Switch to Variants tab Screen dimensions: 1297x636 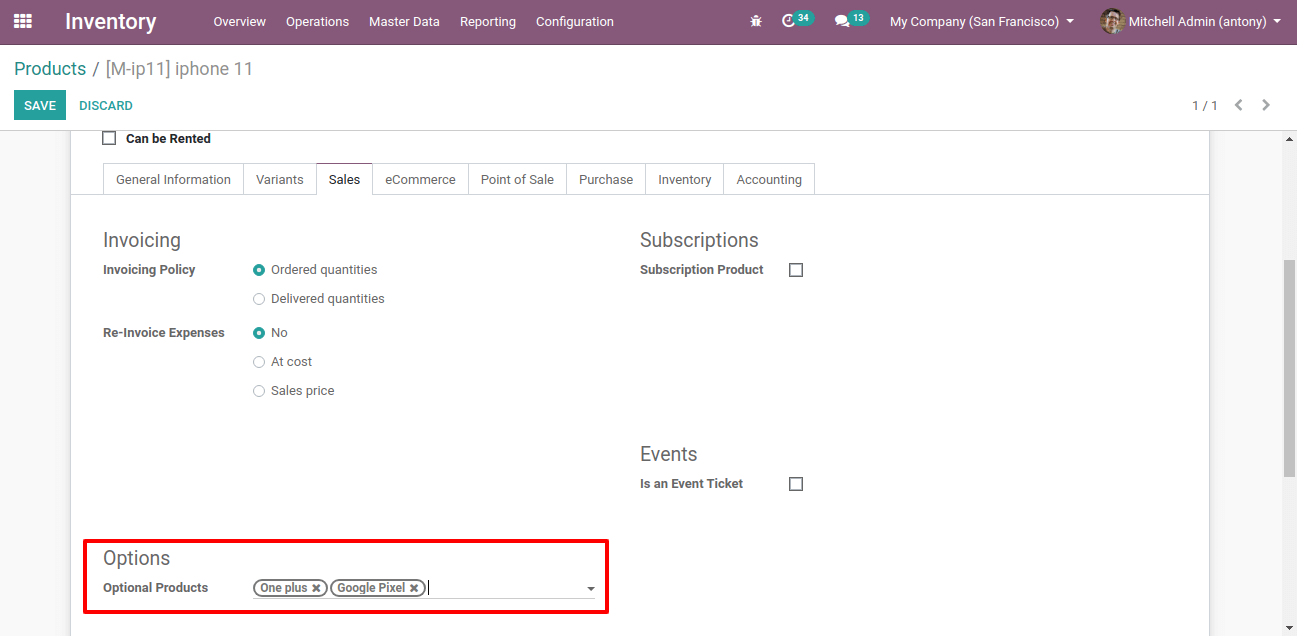tap(280, 179)
